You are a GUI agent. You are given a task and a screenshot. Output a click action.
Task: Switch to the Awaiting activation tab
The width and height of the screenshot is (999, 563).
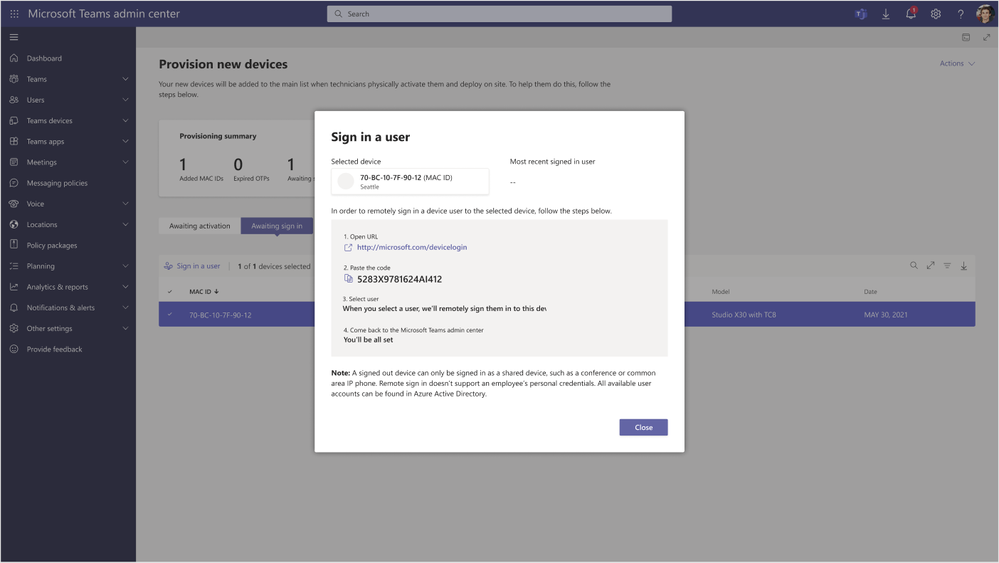199,225
